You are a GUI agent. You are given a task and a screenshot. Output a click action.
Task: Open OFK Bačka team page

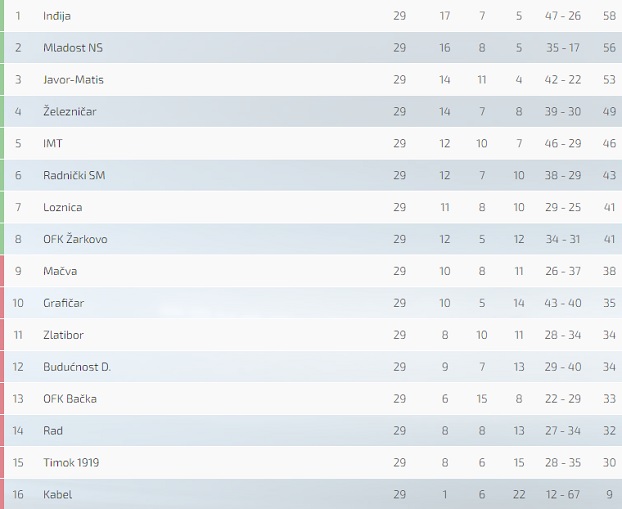70,399
